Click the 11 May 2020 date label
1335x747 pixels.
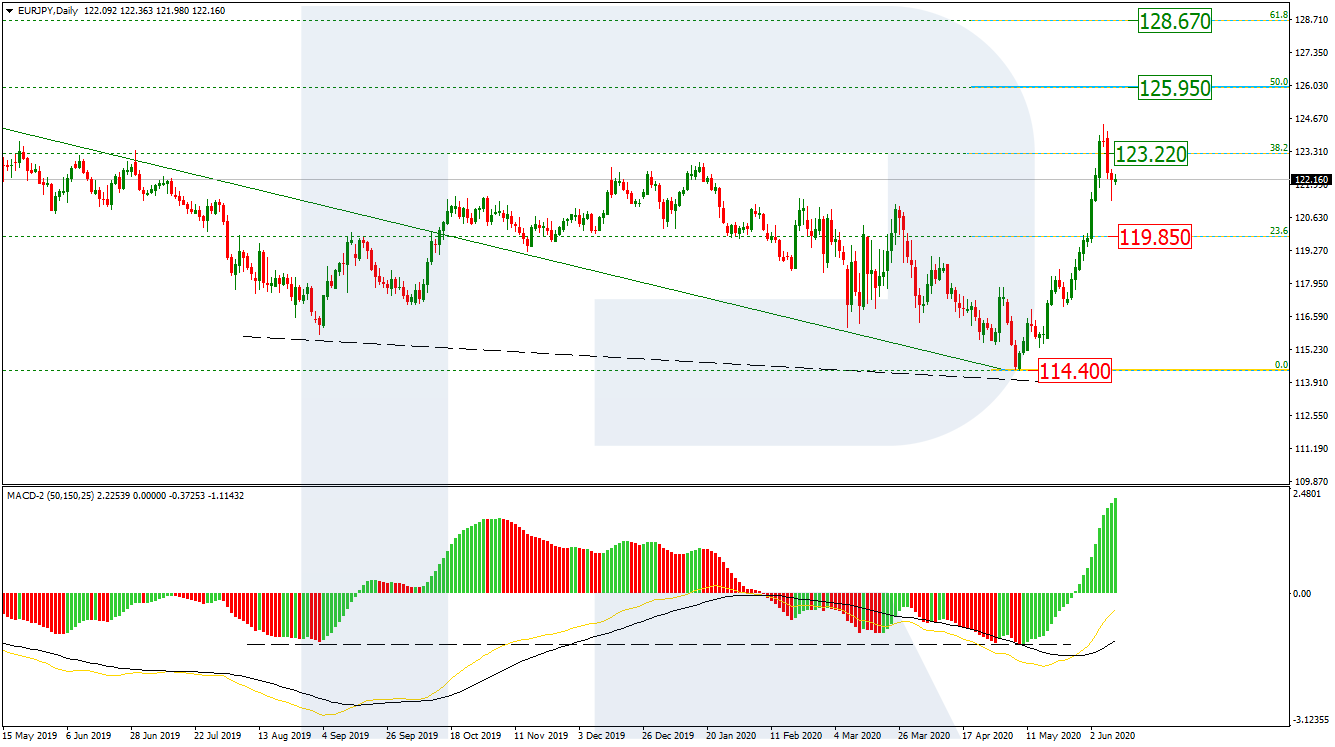point(1053,735)
